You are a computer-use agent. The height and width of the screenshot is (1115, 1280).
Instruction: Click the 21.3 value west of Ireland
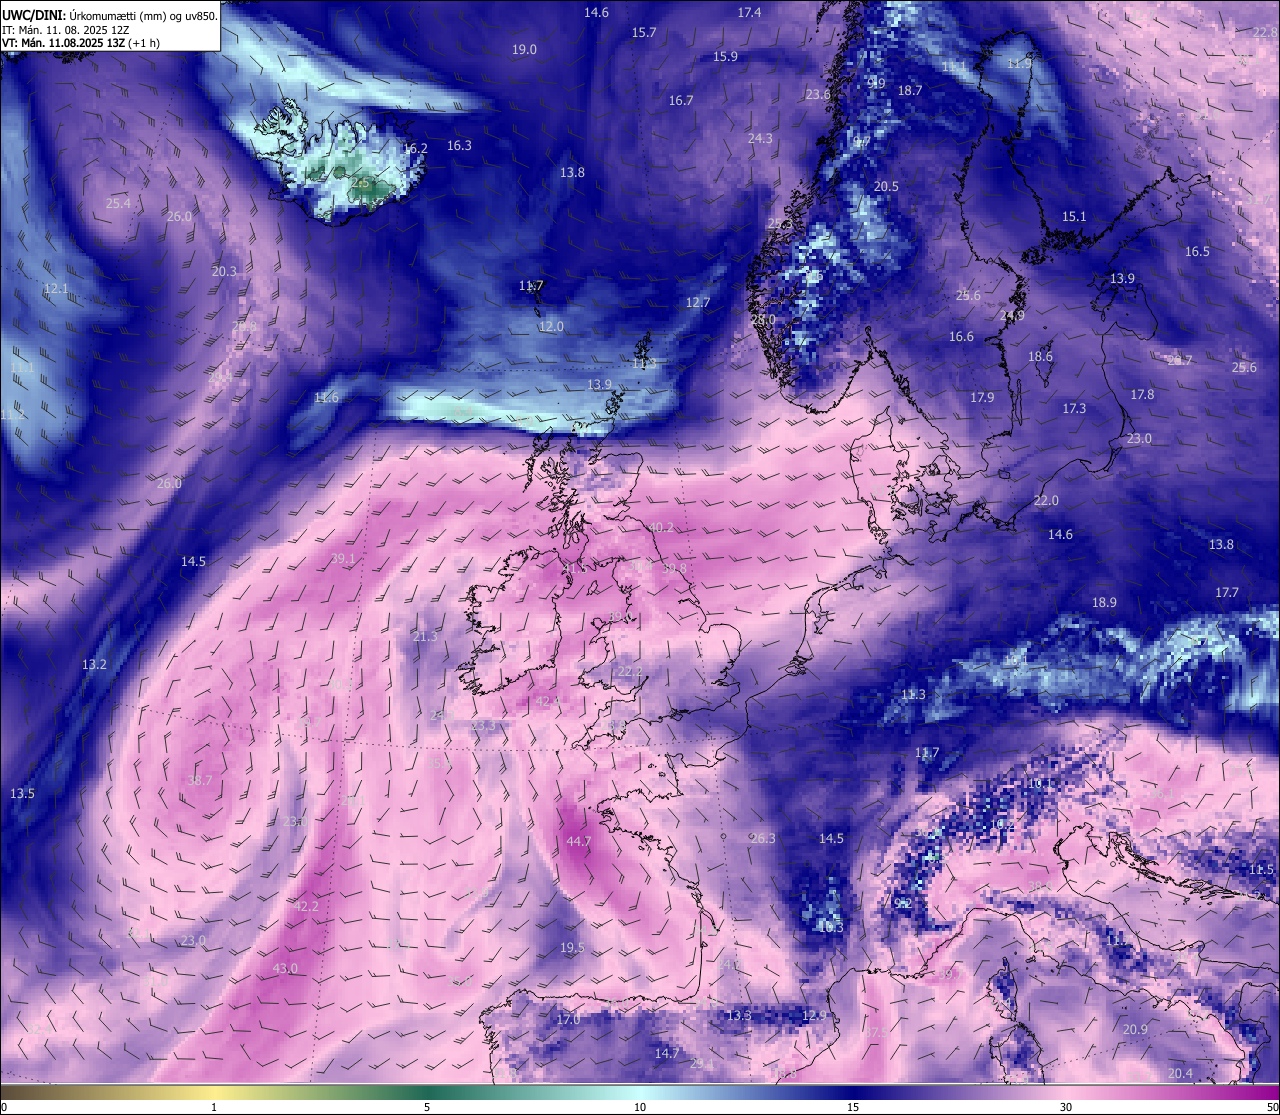click(425, 637)
